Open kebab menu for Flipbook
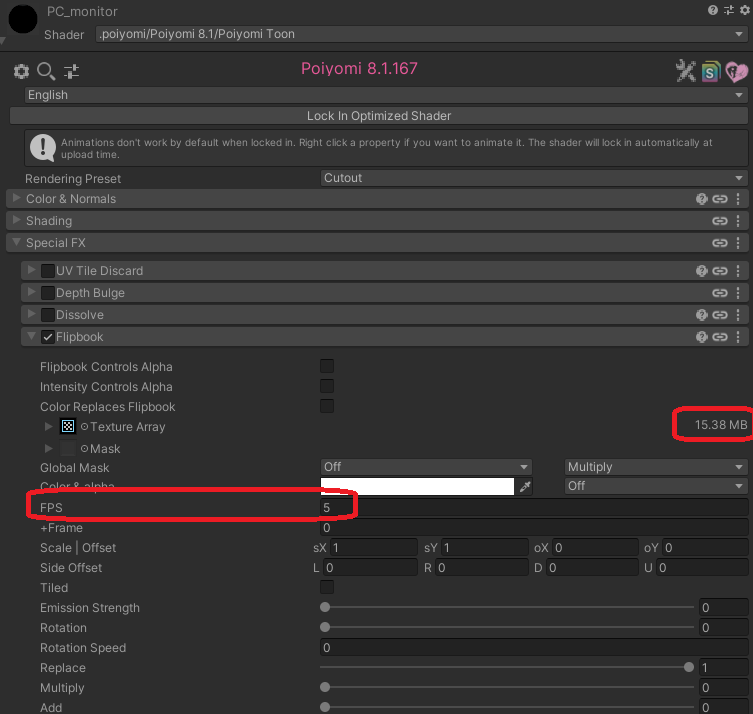The height and width of the screenshot is (714, 753). 738,337
